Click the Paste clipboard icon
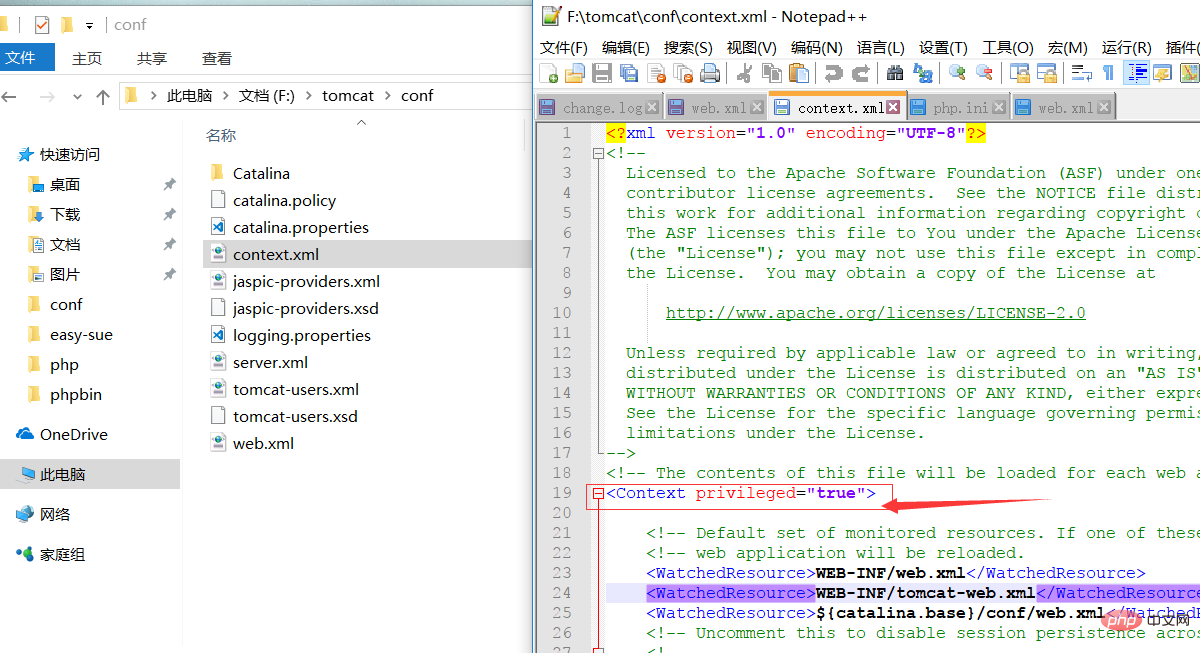Image resolution: width=1200 pixels, height=653 pixels. tap(798, 72)
